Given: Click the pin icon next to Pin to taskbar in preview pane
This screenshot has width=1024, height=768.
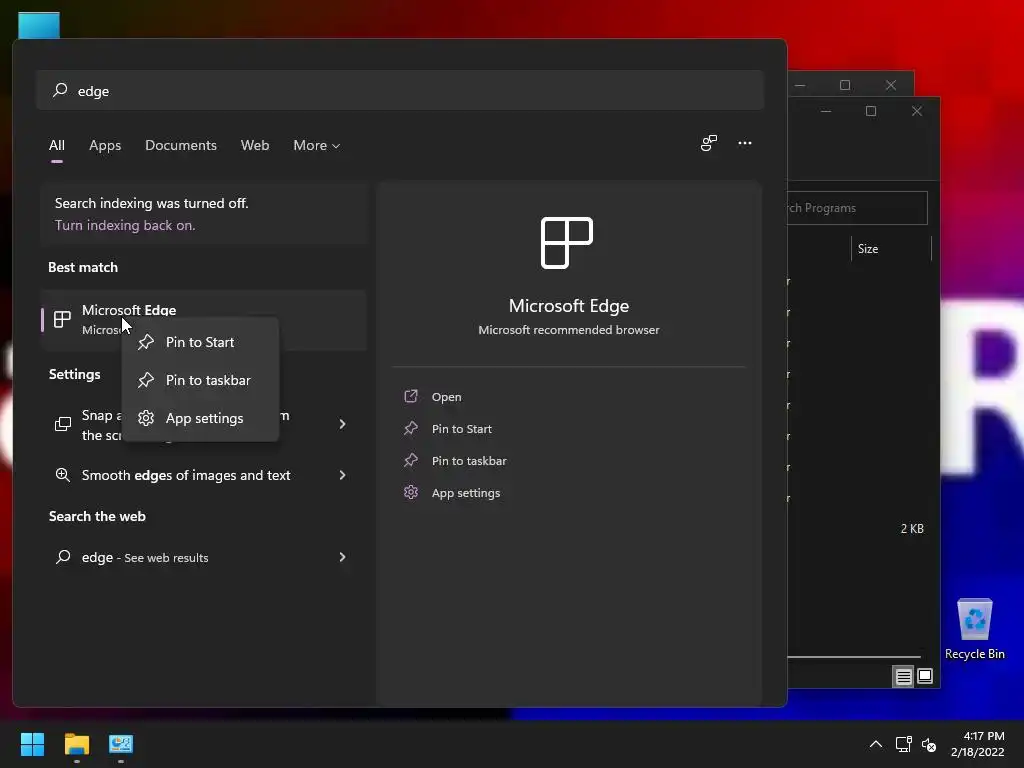Looking at the screenshot, I should (411, 460).
